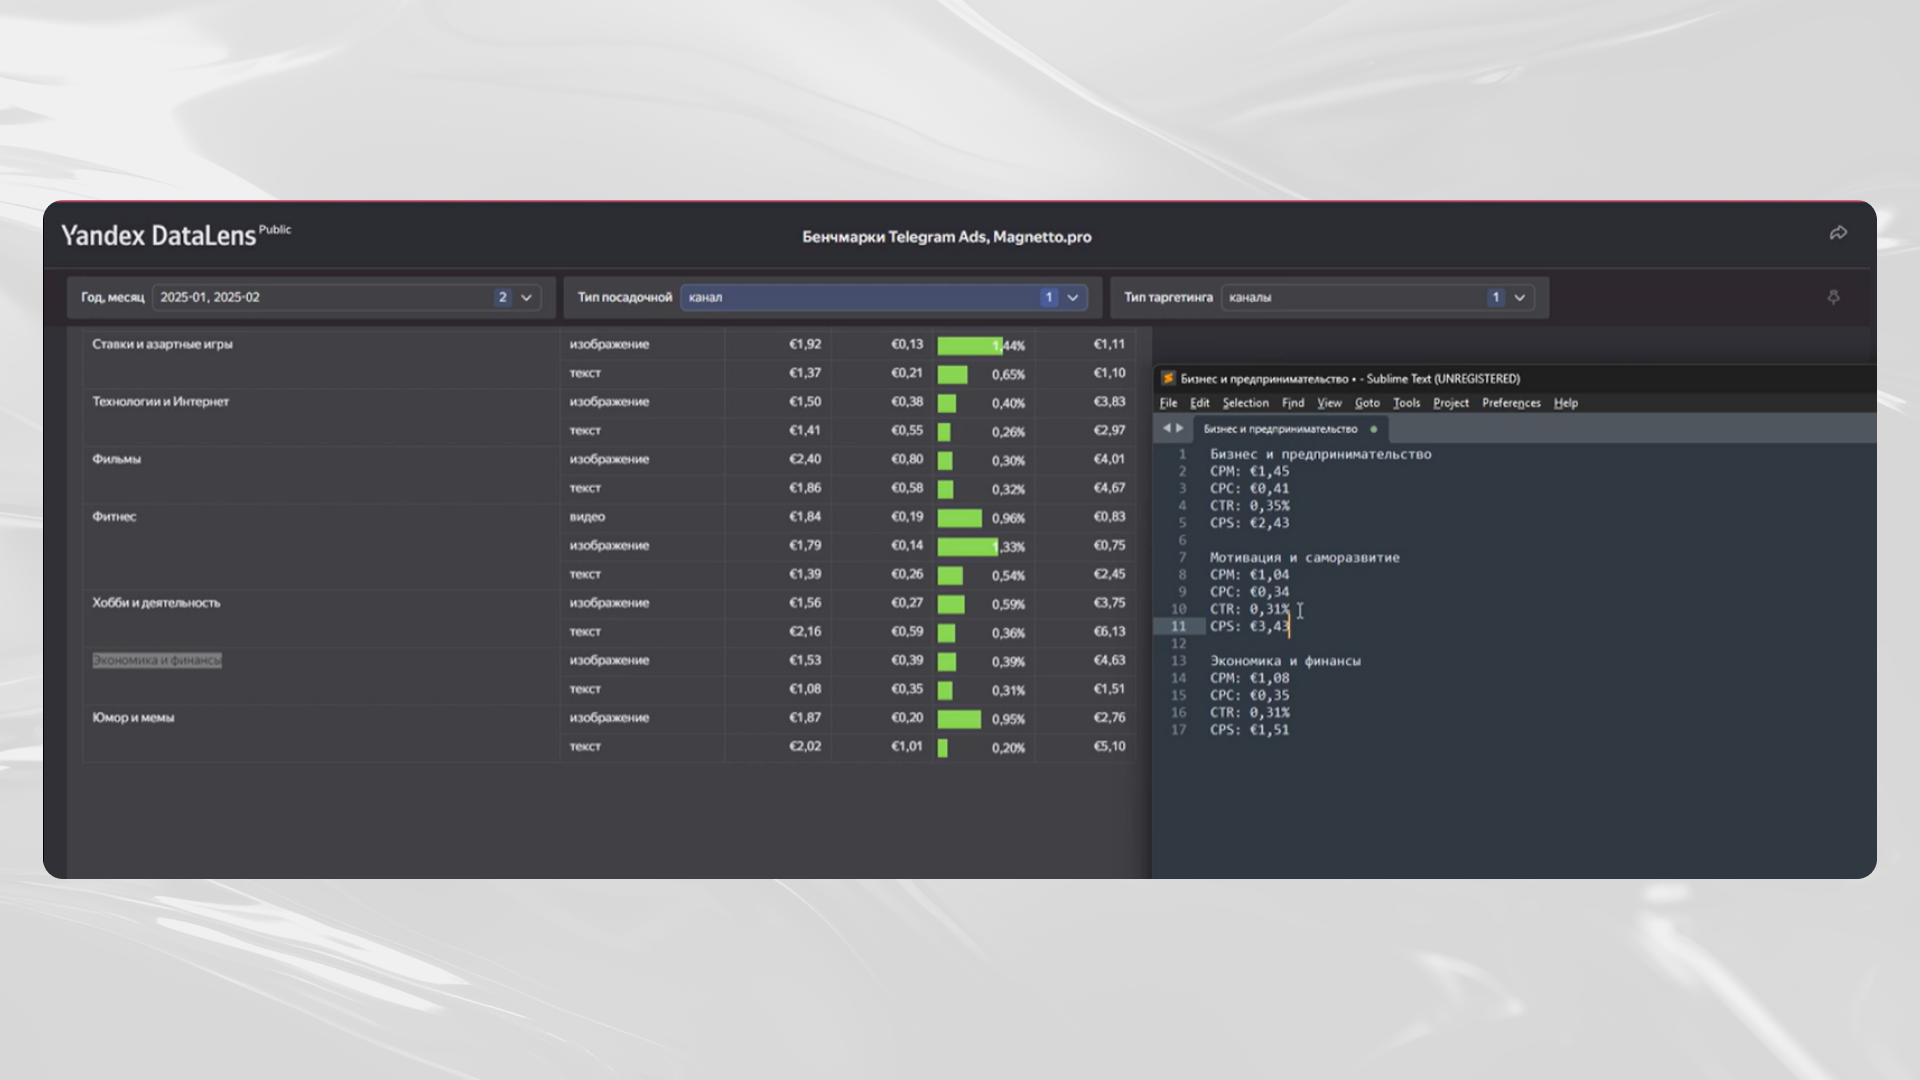The width and height of the screenshot is (1920, 1080).
Task: Open the View menu in Sublime Text
Action: click(1329, 403)
